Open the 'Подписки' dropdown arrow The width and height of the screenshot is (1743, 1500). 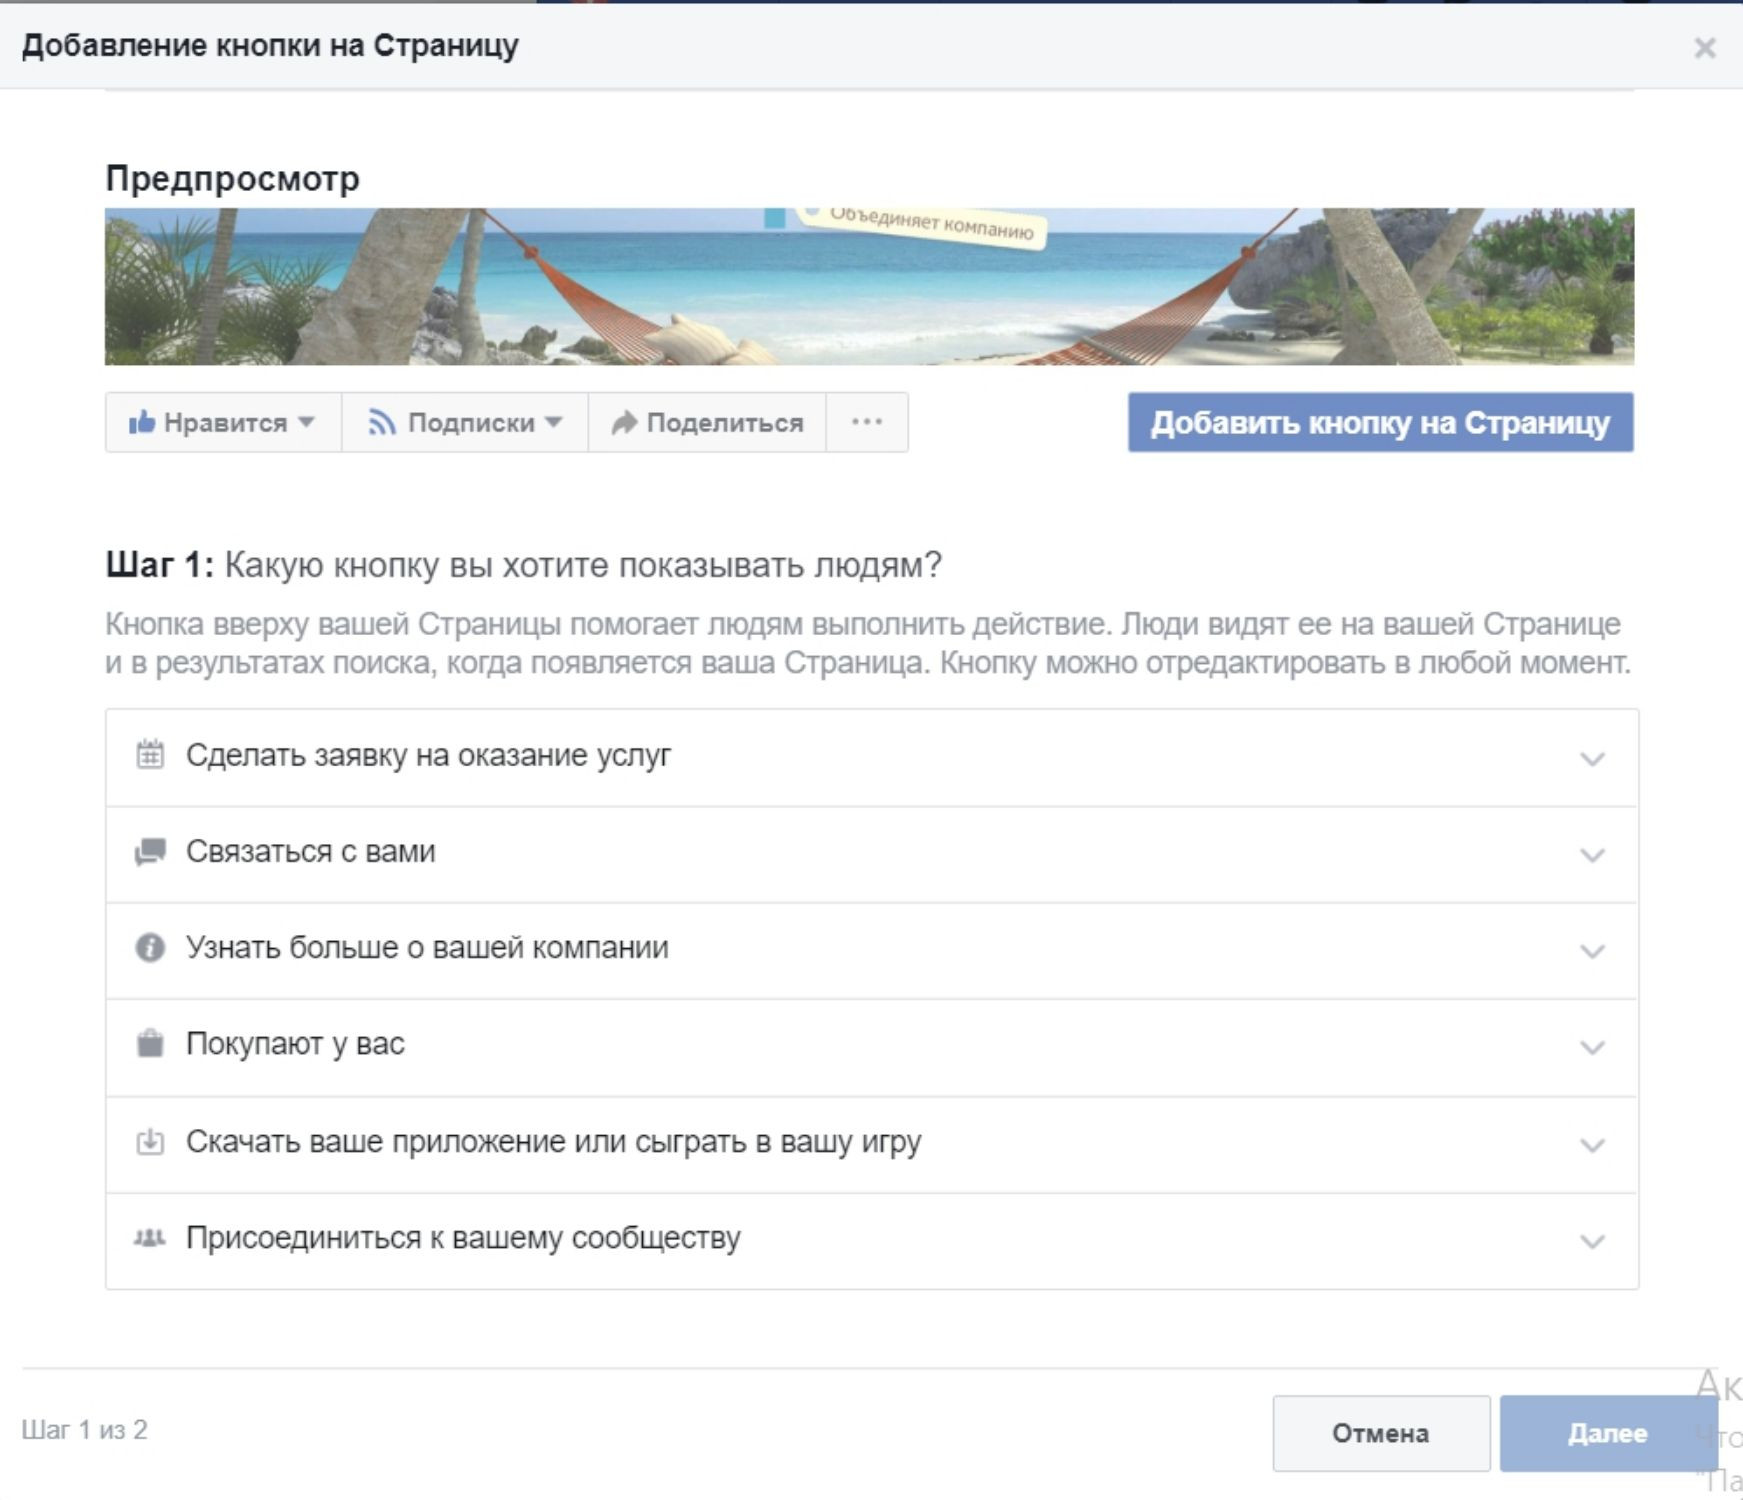pos(553,422)
